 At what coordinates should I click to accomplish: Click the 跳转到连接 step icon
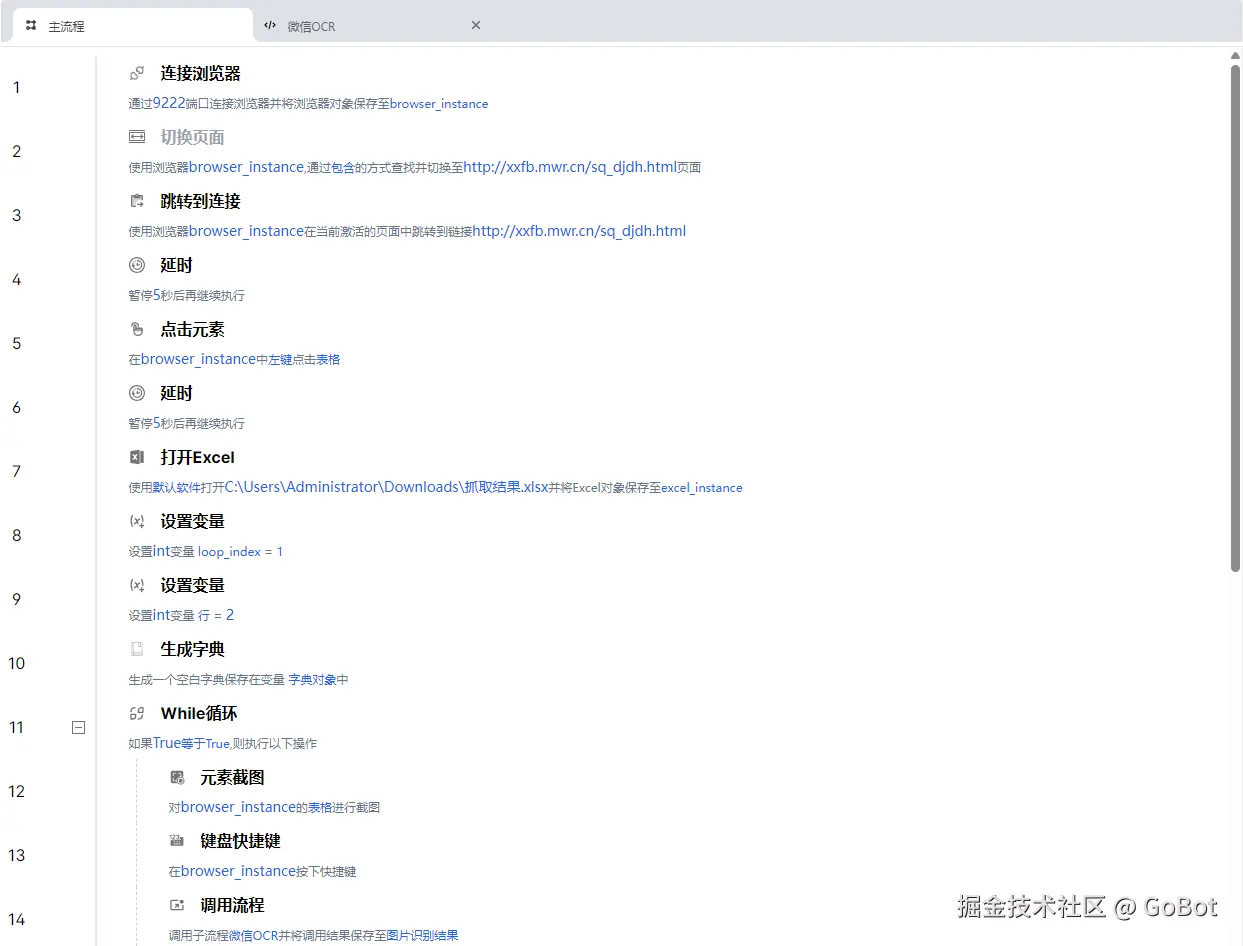coord(137,200)
